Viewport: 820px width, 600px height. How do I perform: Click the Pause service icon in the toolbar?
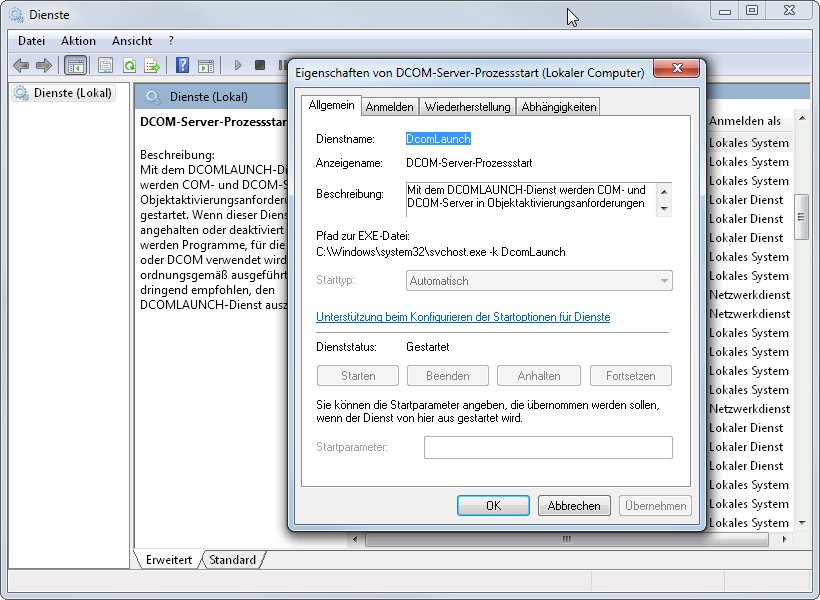(x=282, y=65)
